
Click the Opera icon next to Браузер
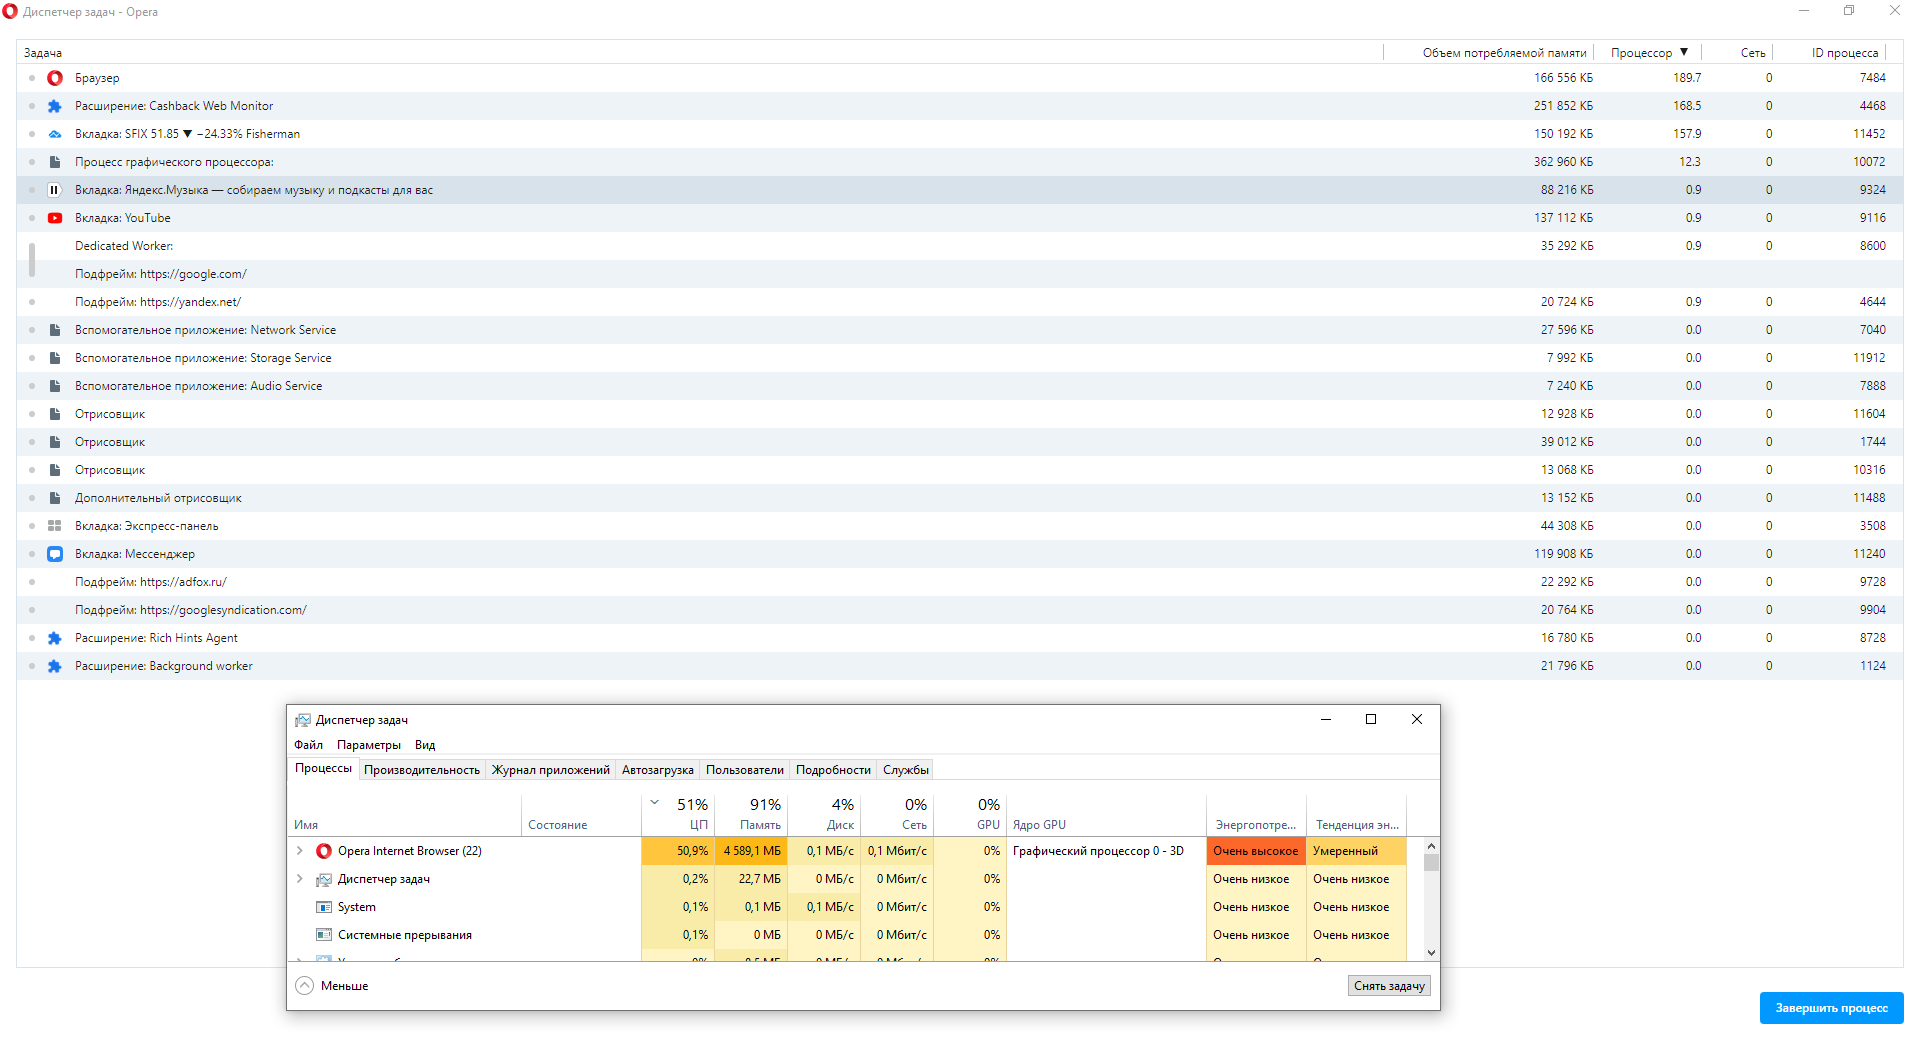click(x=55, y=78)
